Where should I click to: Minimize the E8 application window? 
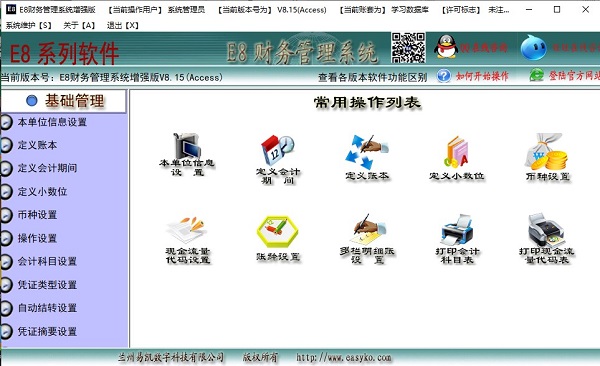point(529,10)
